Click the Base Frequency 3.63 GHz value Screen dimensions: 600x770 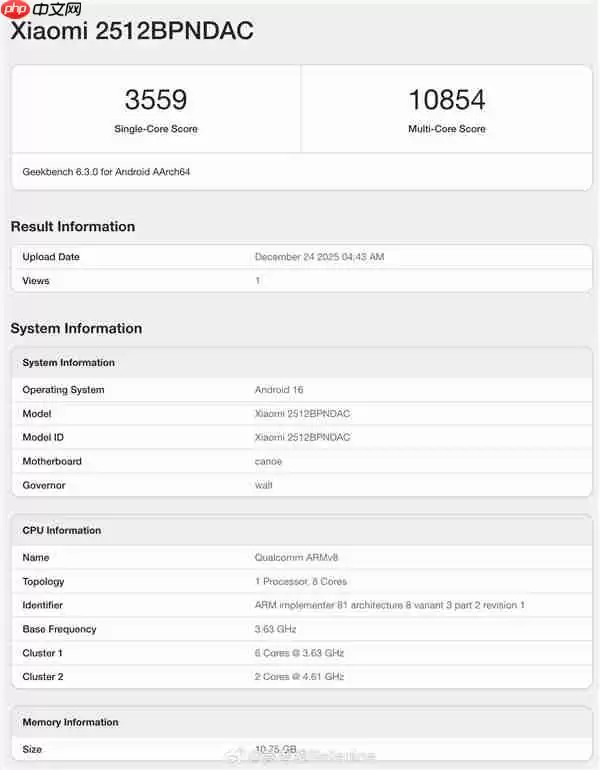[x=275, y=630]
